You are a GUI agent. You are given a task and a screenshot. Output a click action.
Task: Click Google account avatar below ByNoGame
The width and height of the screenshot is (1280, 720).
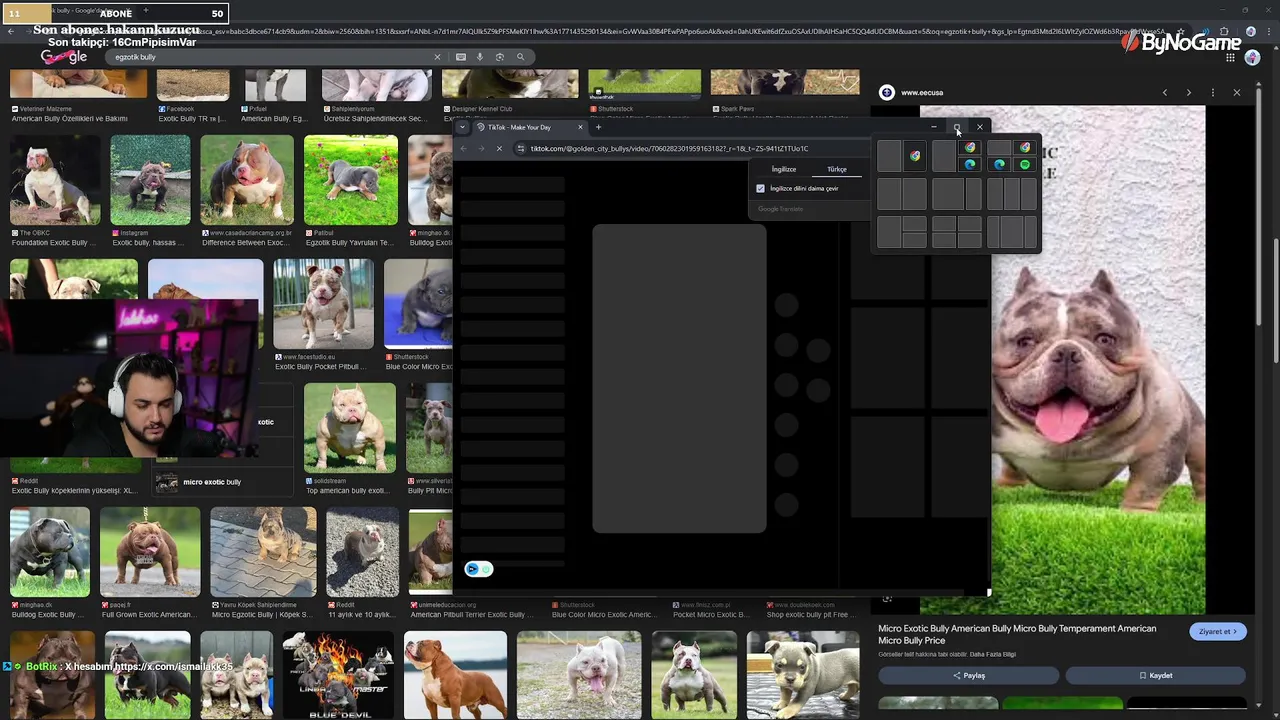click(x=1252, y=58)
